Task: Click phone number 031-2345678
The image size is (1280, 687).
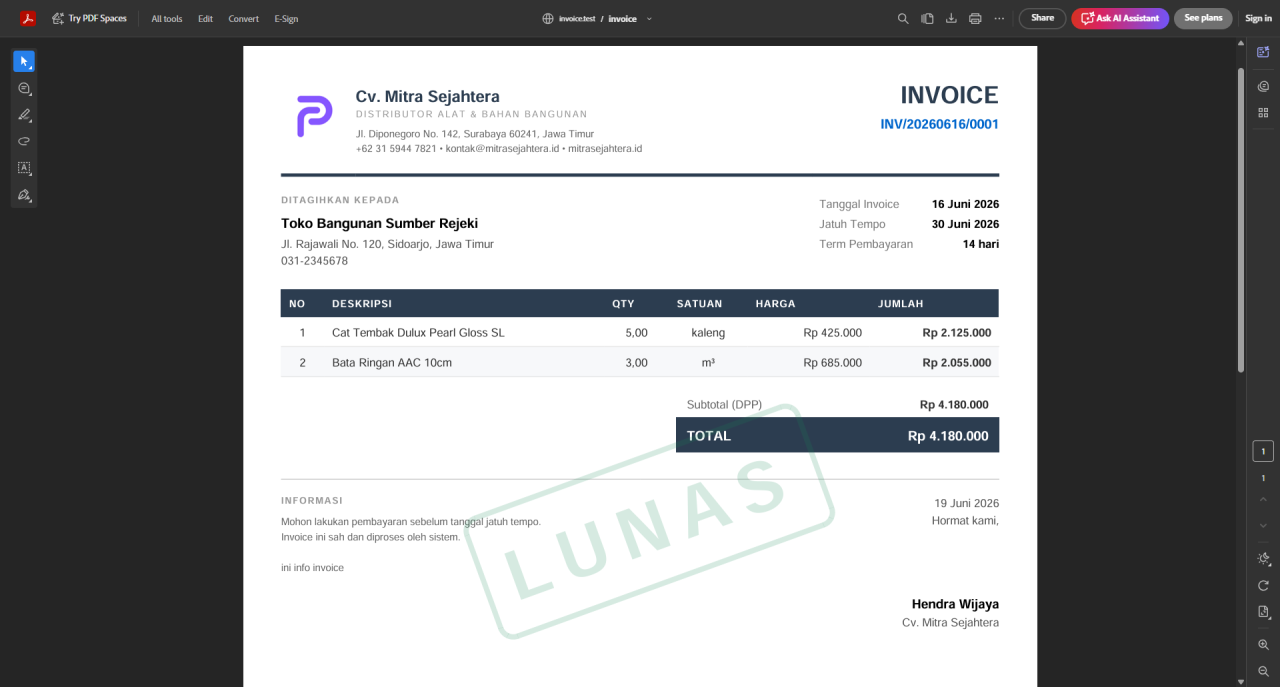Action: pos(314,261)
